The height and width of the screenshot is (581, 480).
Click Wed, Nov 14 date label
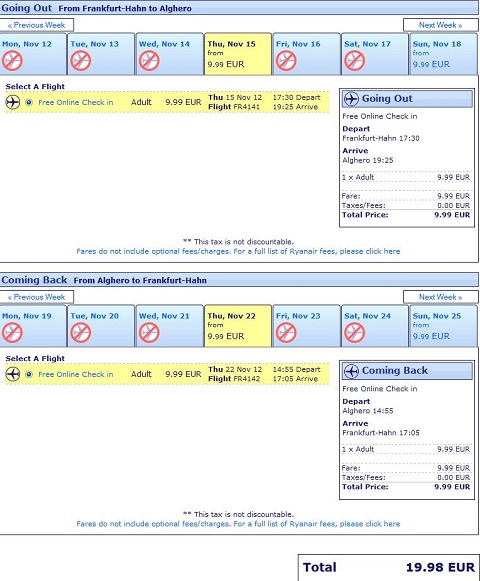[x=164, y=44]
